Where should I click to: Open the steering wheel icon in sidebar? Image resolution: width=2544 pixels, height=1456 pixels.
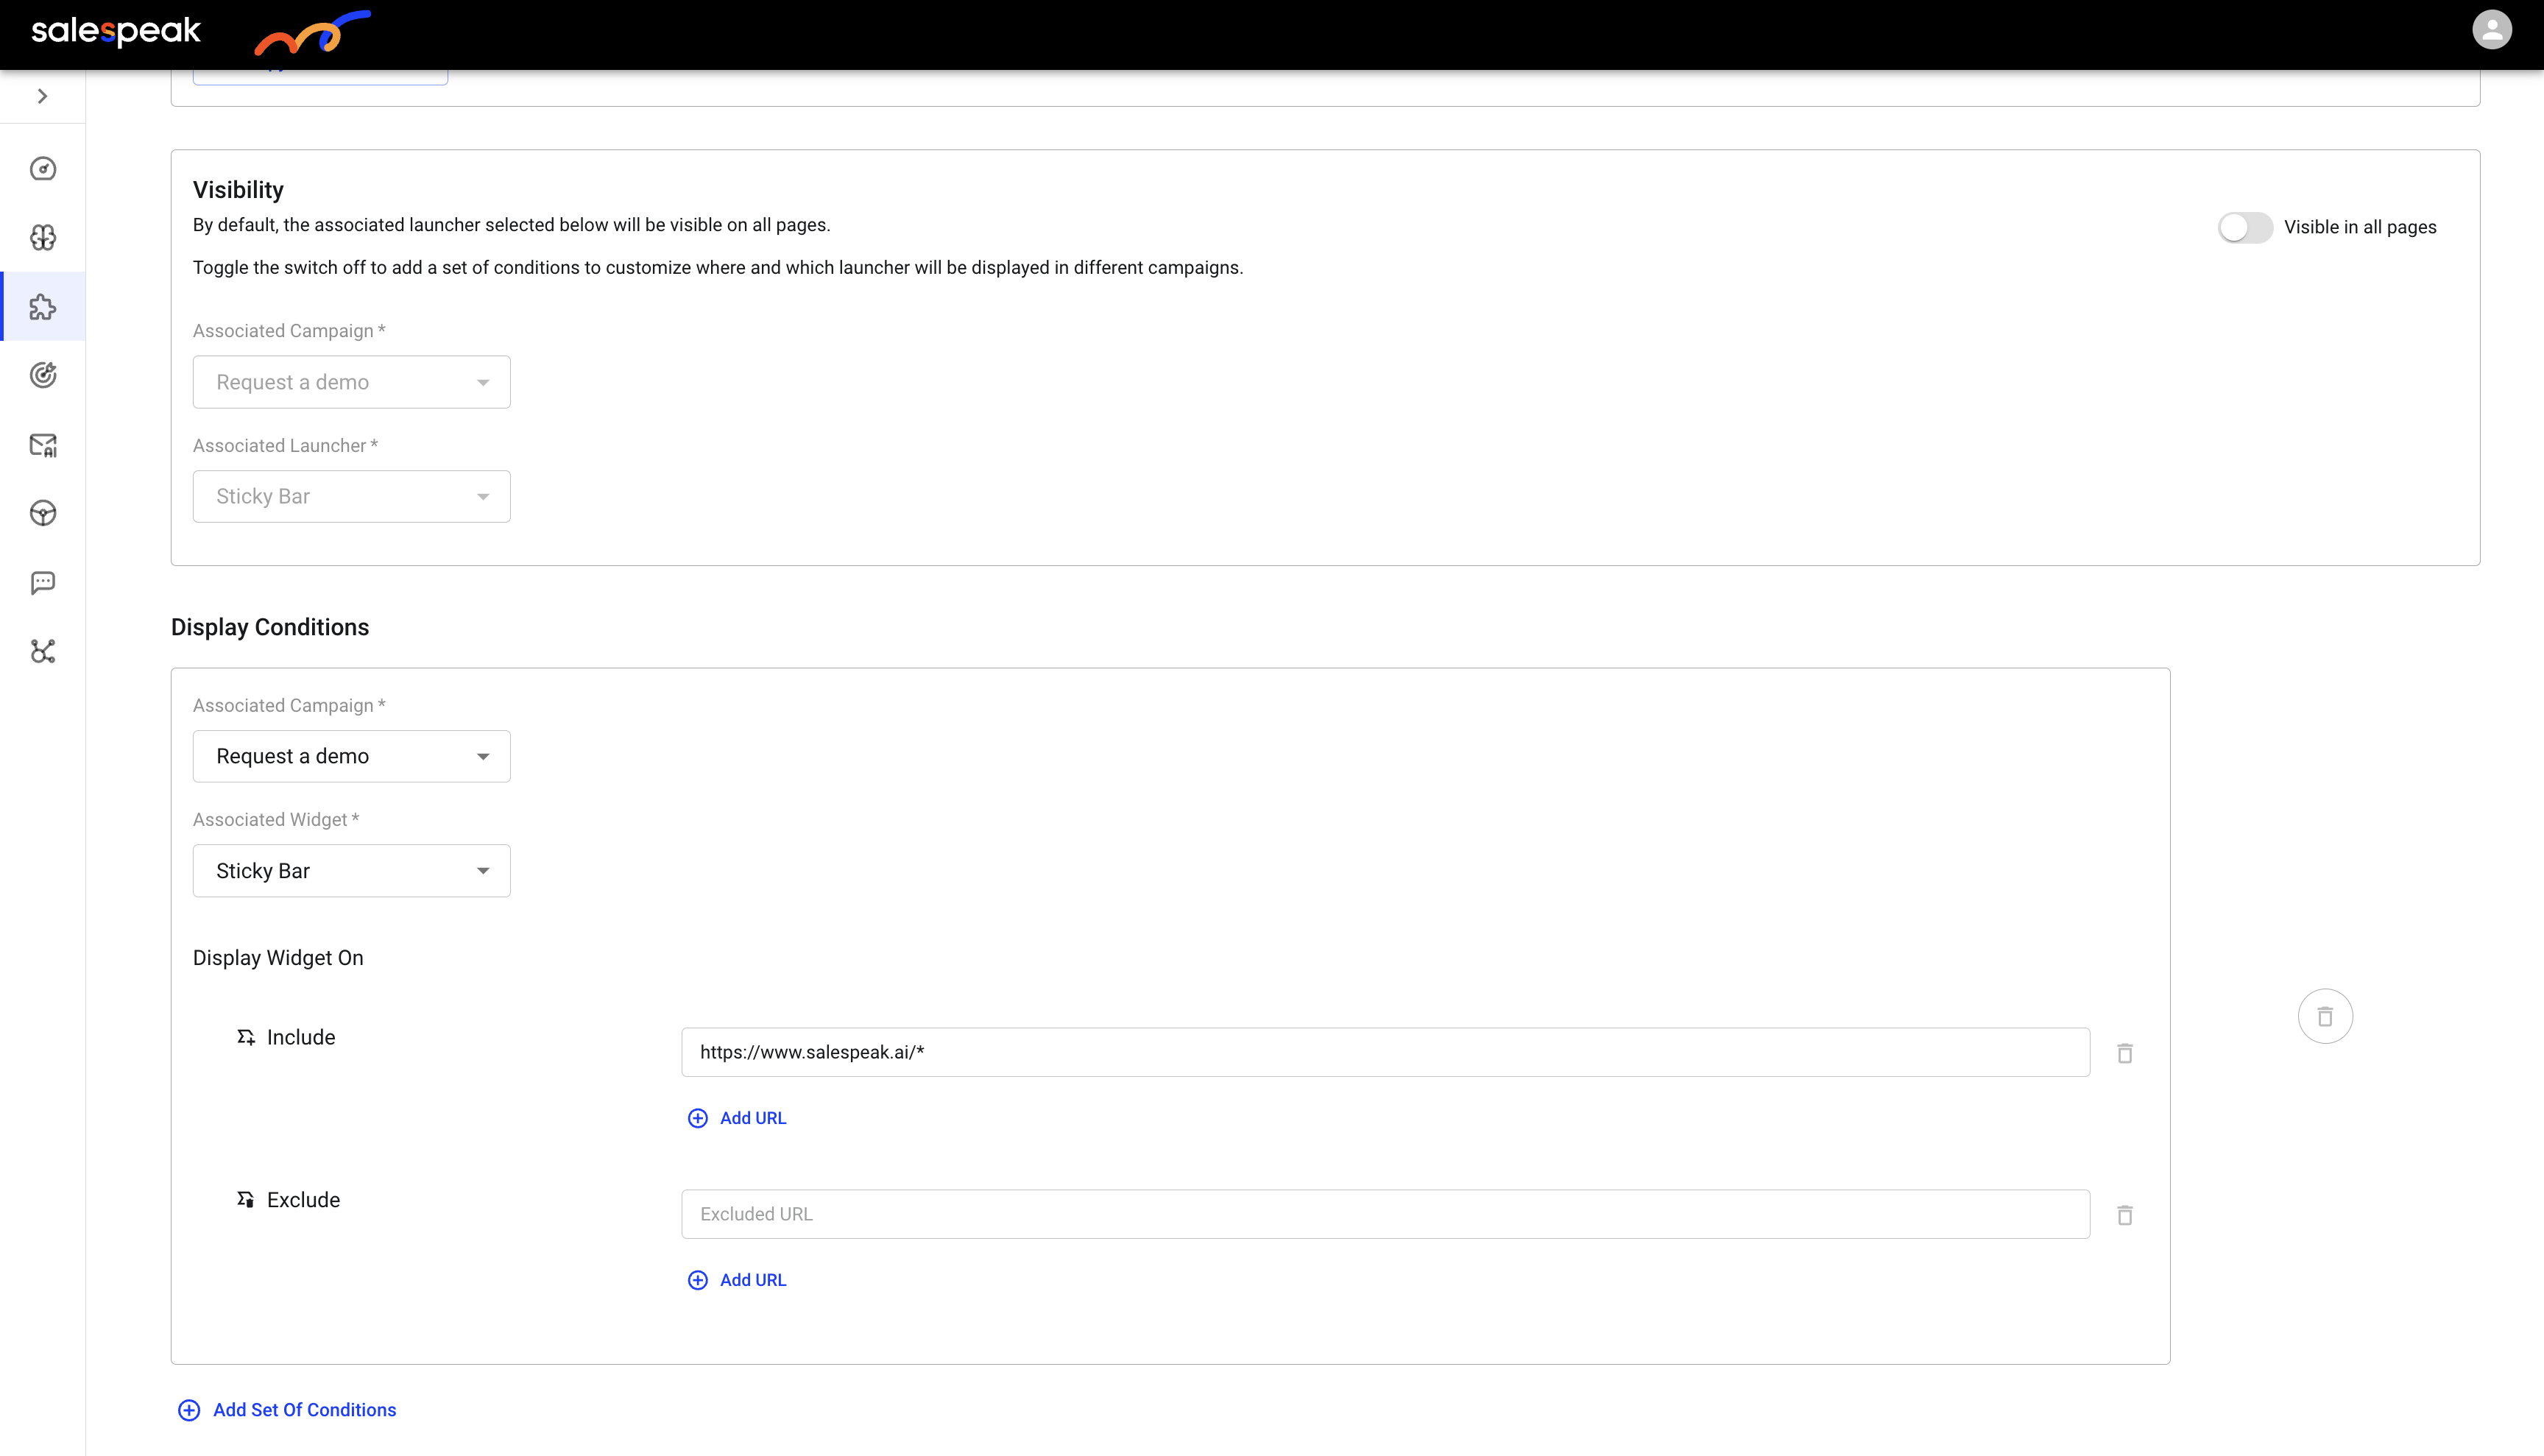pos(43,513)
